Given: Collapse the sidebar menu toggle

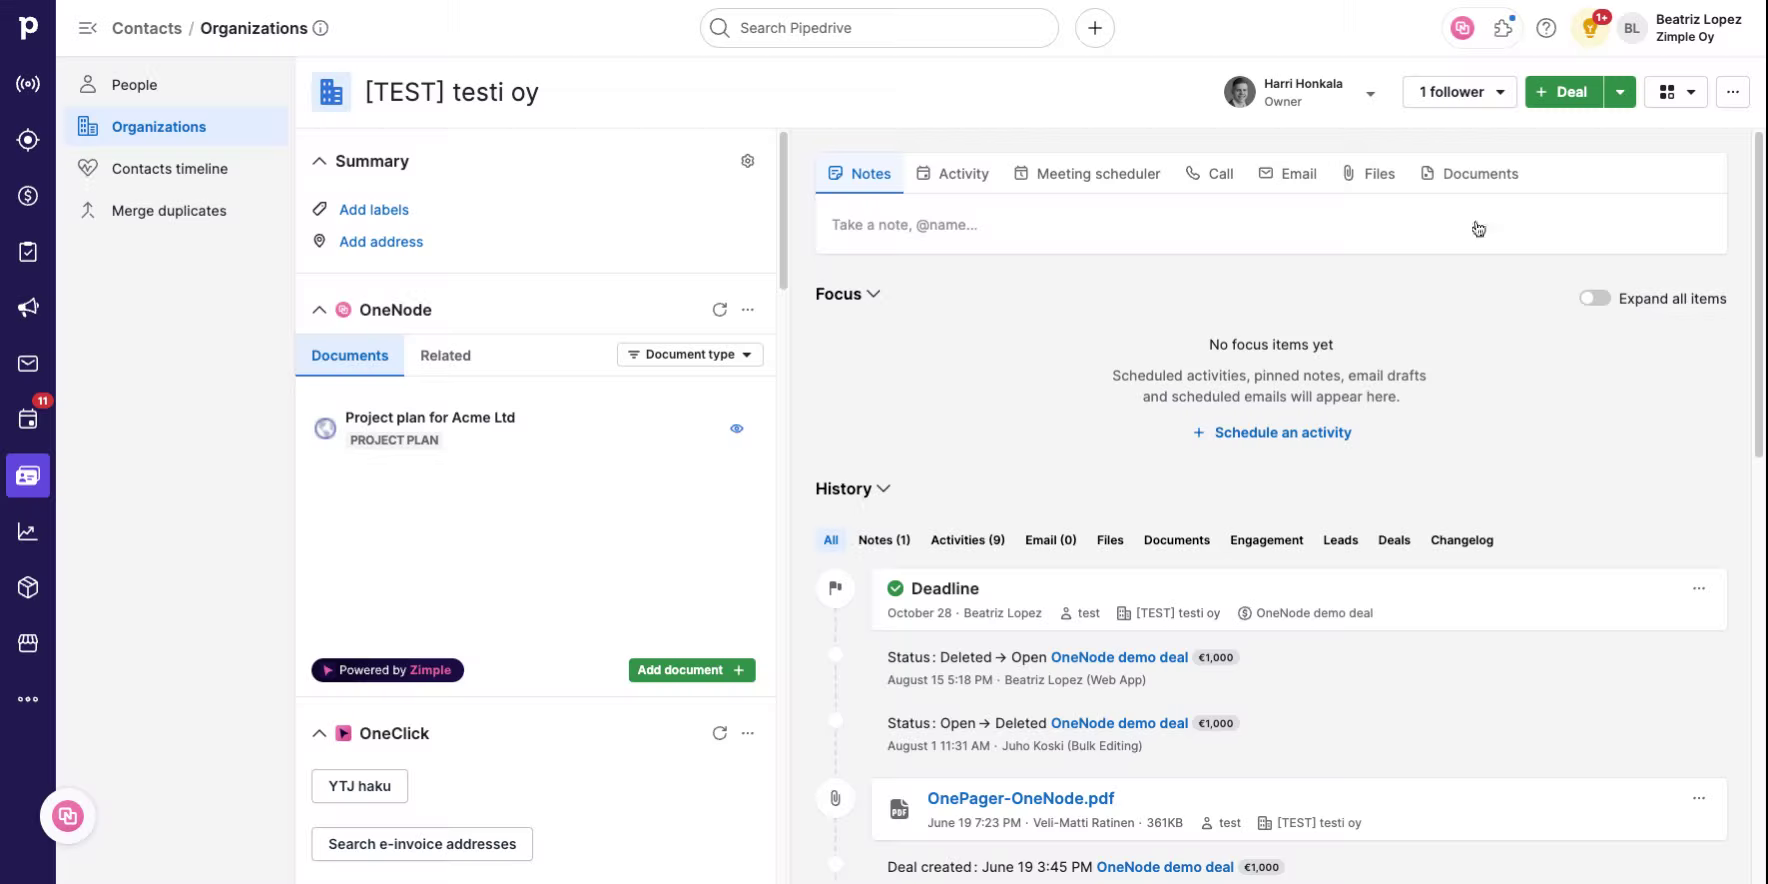Looking at the screenshot, I should [x=88, y=28].
